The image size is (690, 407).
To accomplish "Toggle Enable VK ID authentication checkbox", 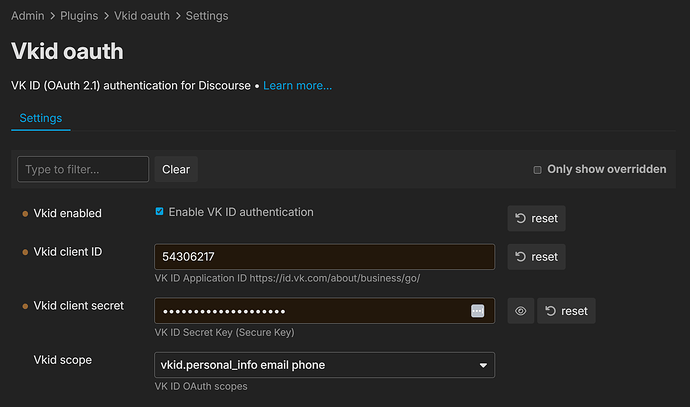I will click(159, 212).
